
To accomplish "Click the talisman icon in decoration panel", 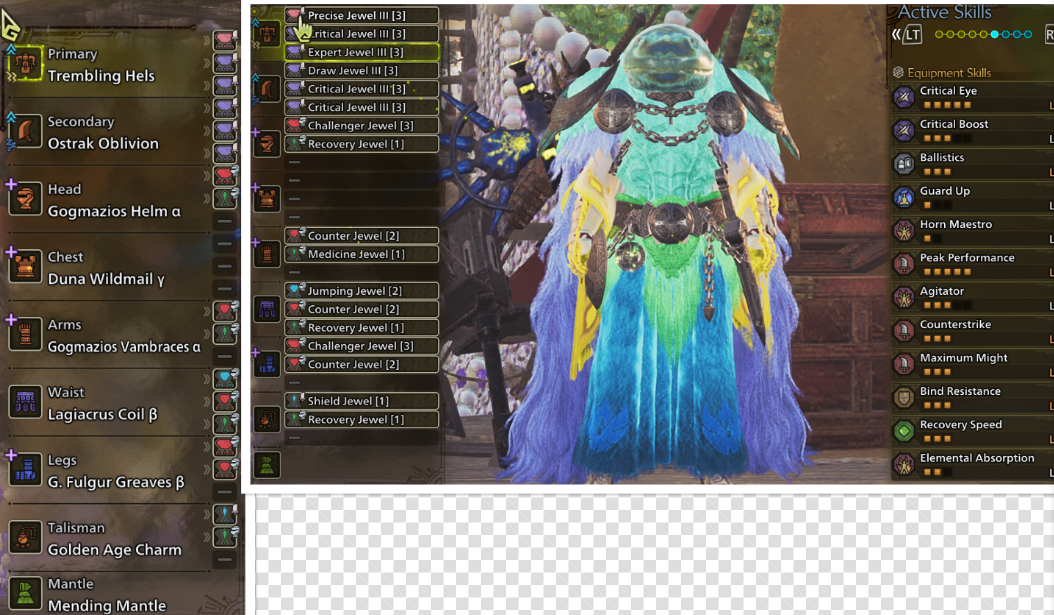I will pyautogui.click(x=267, y=419).
